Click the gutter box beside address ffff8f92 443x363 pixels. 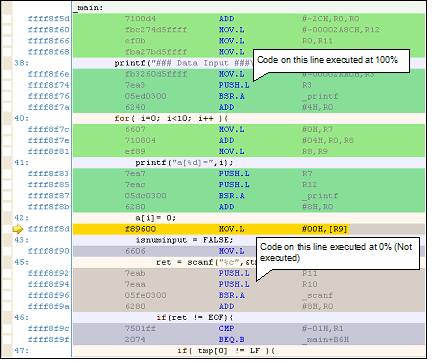[x=8, y=273]
